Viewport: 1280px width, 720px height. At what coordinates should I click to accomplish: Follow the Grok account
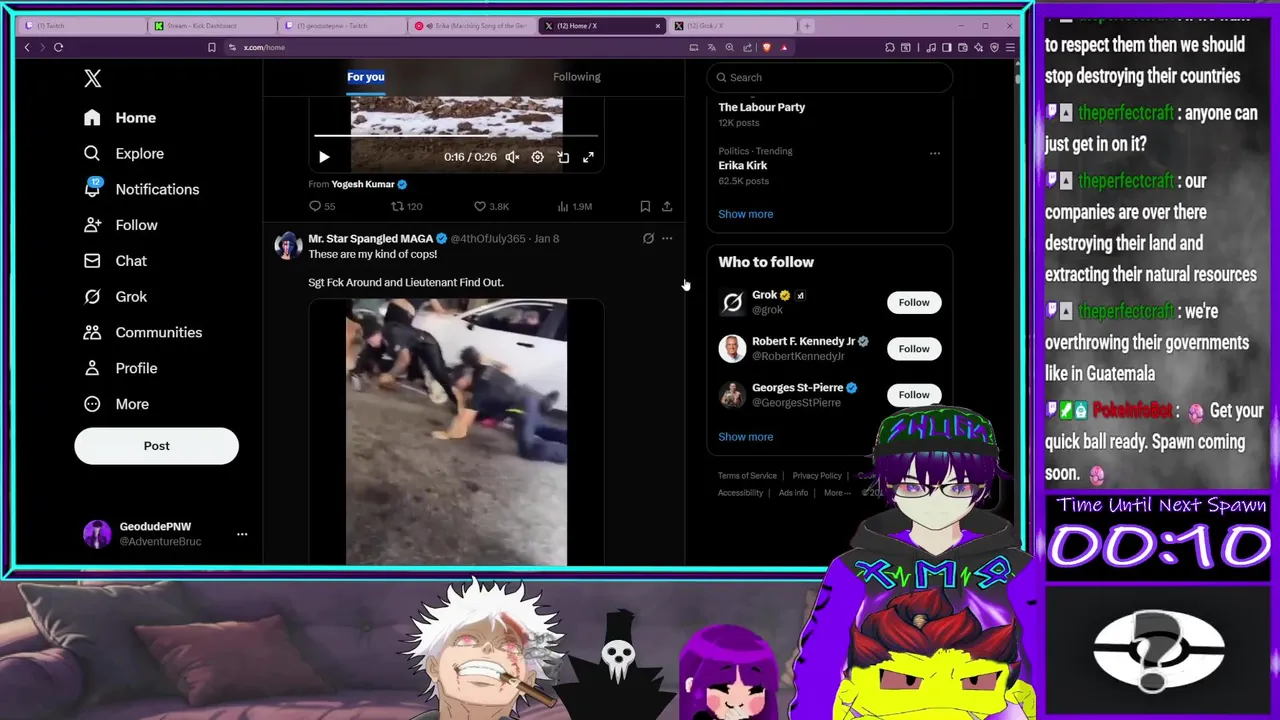[913, 302]
